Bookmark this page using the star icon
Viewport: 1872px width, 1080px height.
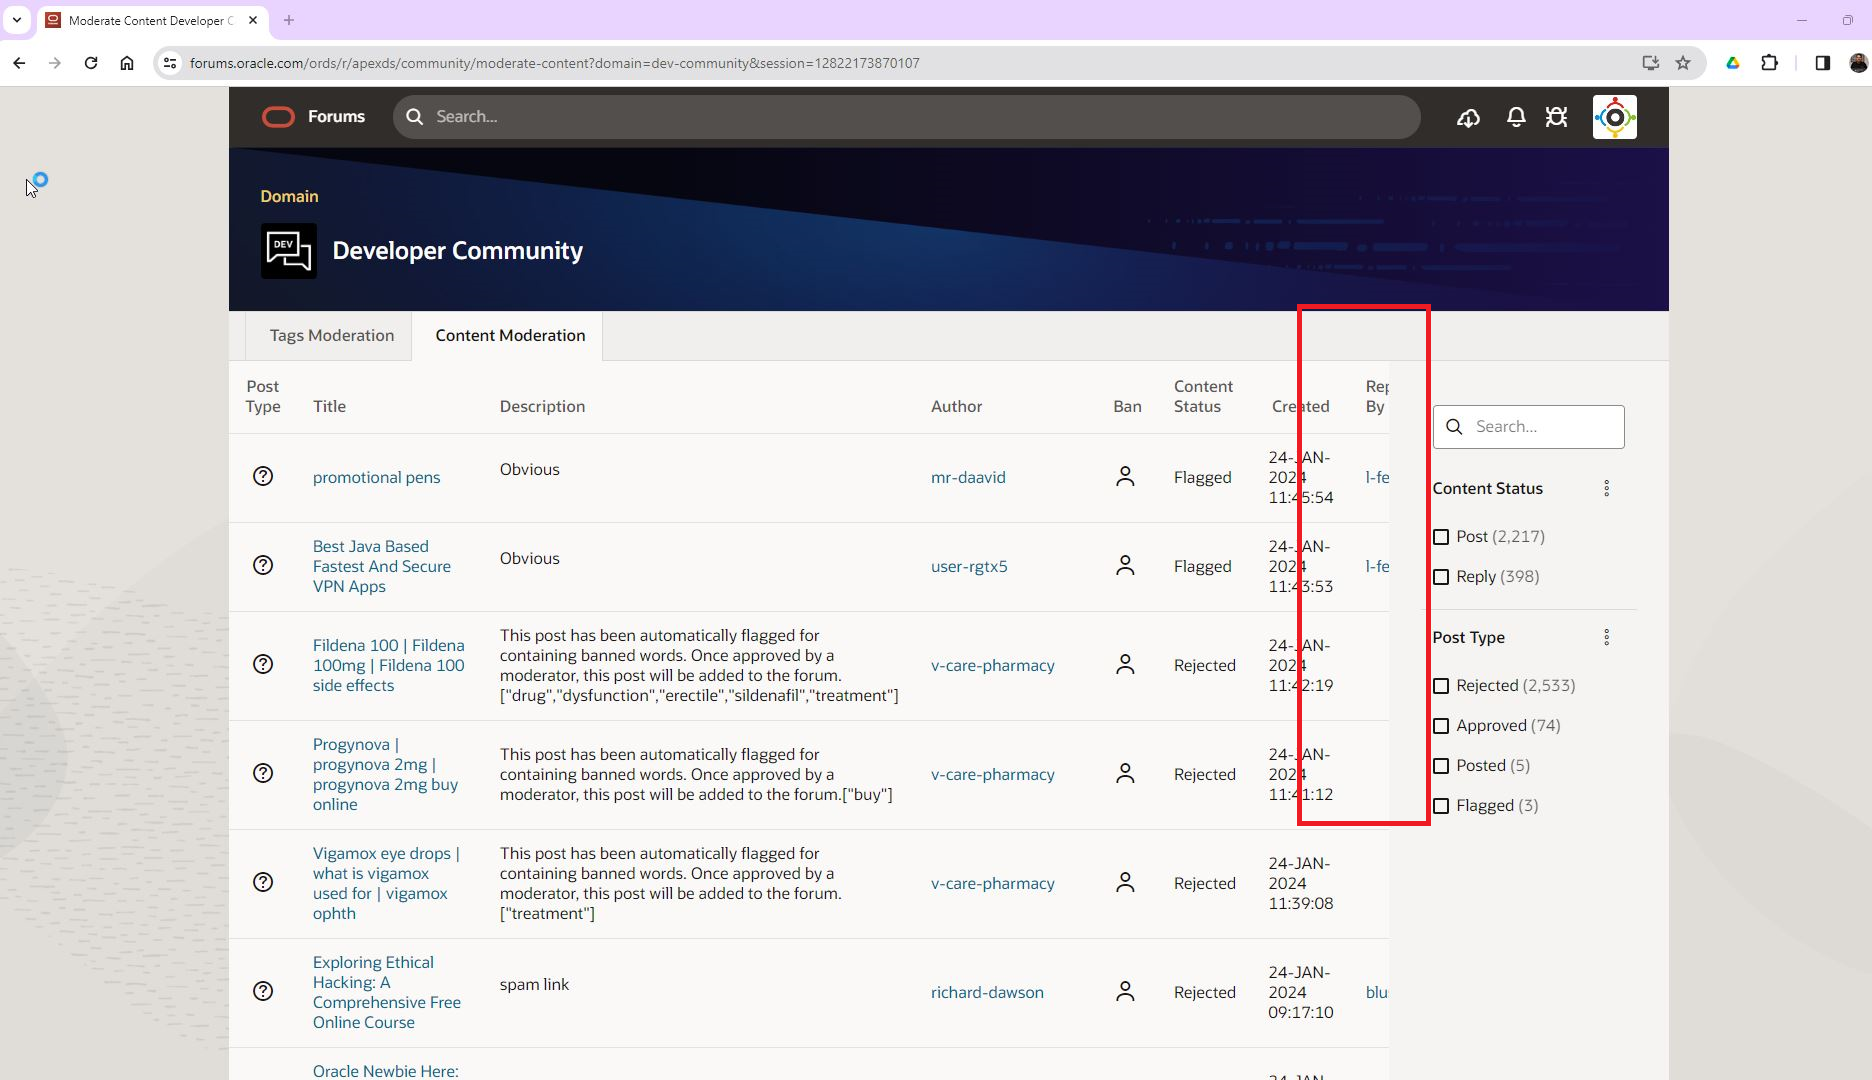pyautogui.click(x=1684, y=62)
